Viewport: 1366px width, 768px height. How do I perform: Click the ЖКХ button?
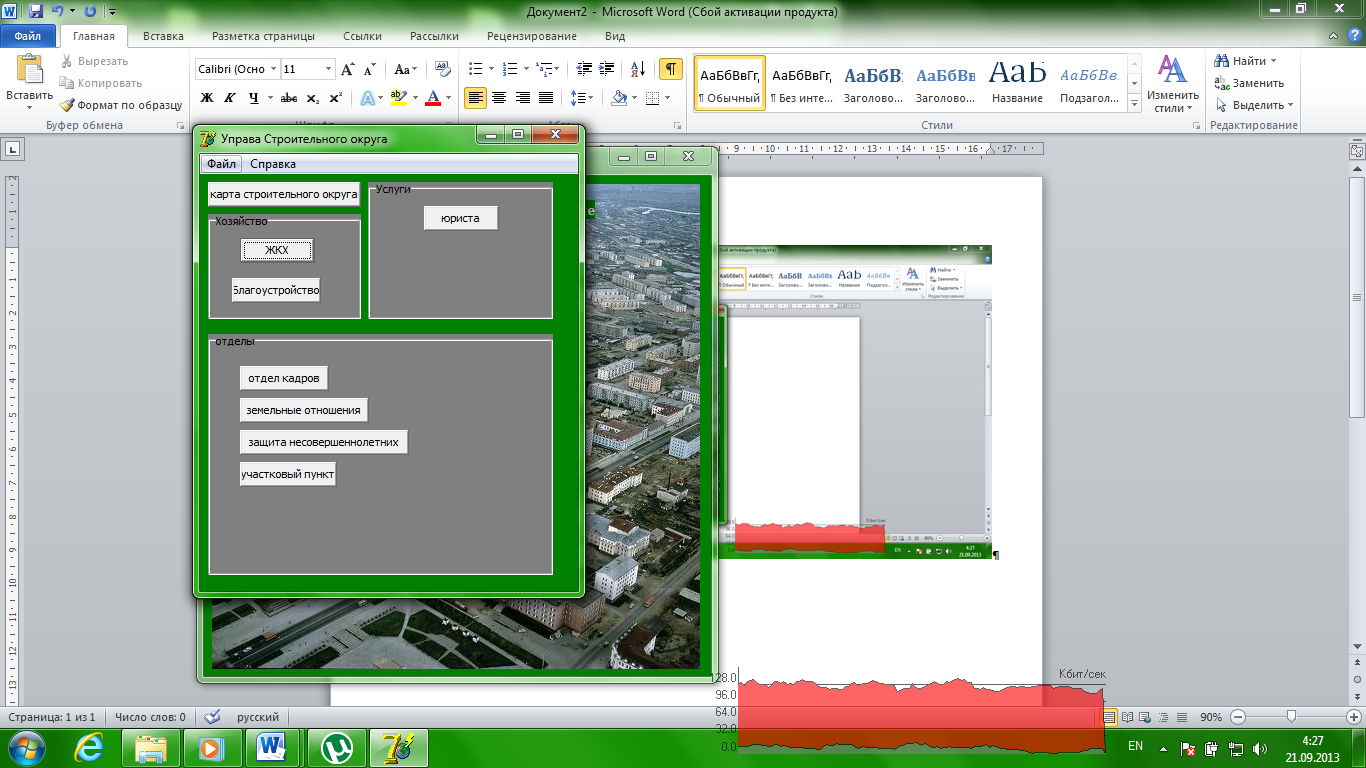point(277,250)
